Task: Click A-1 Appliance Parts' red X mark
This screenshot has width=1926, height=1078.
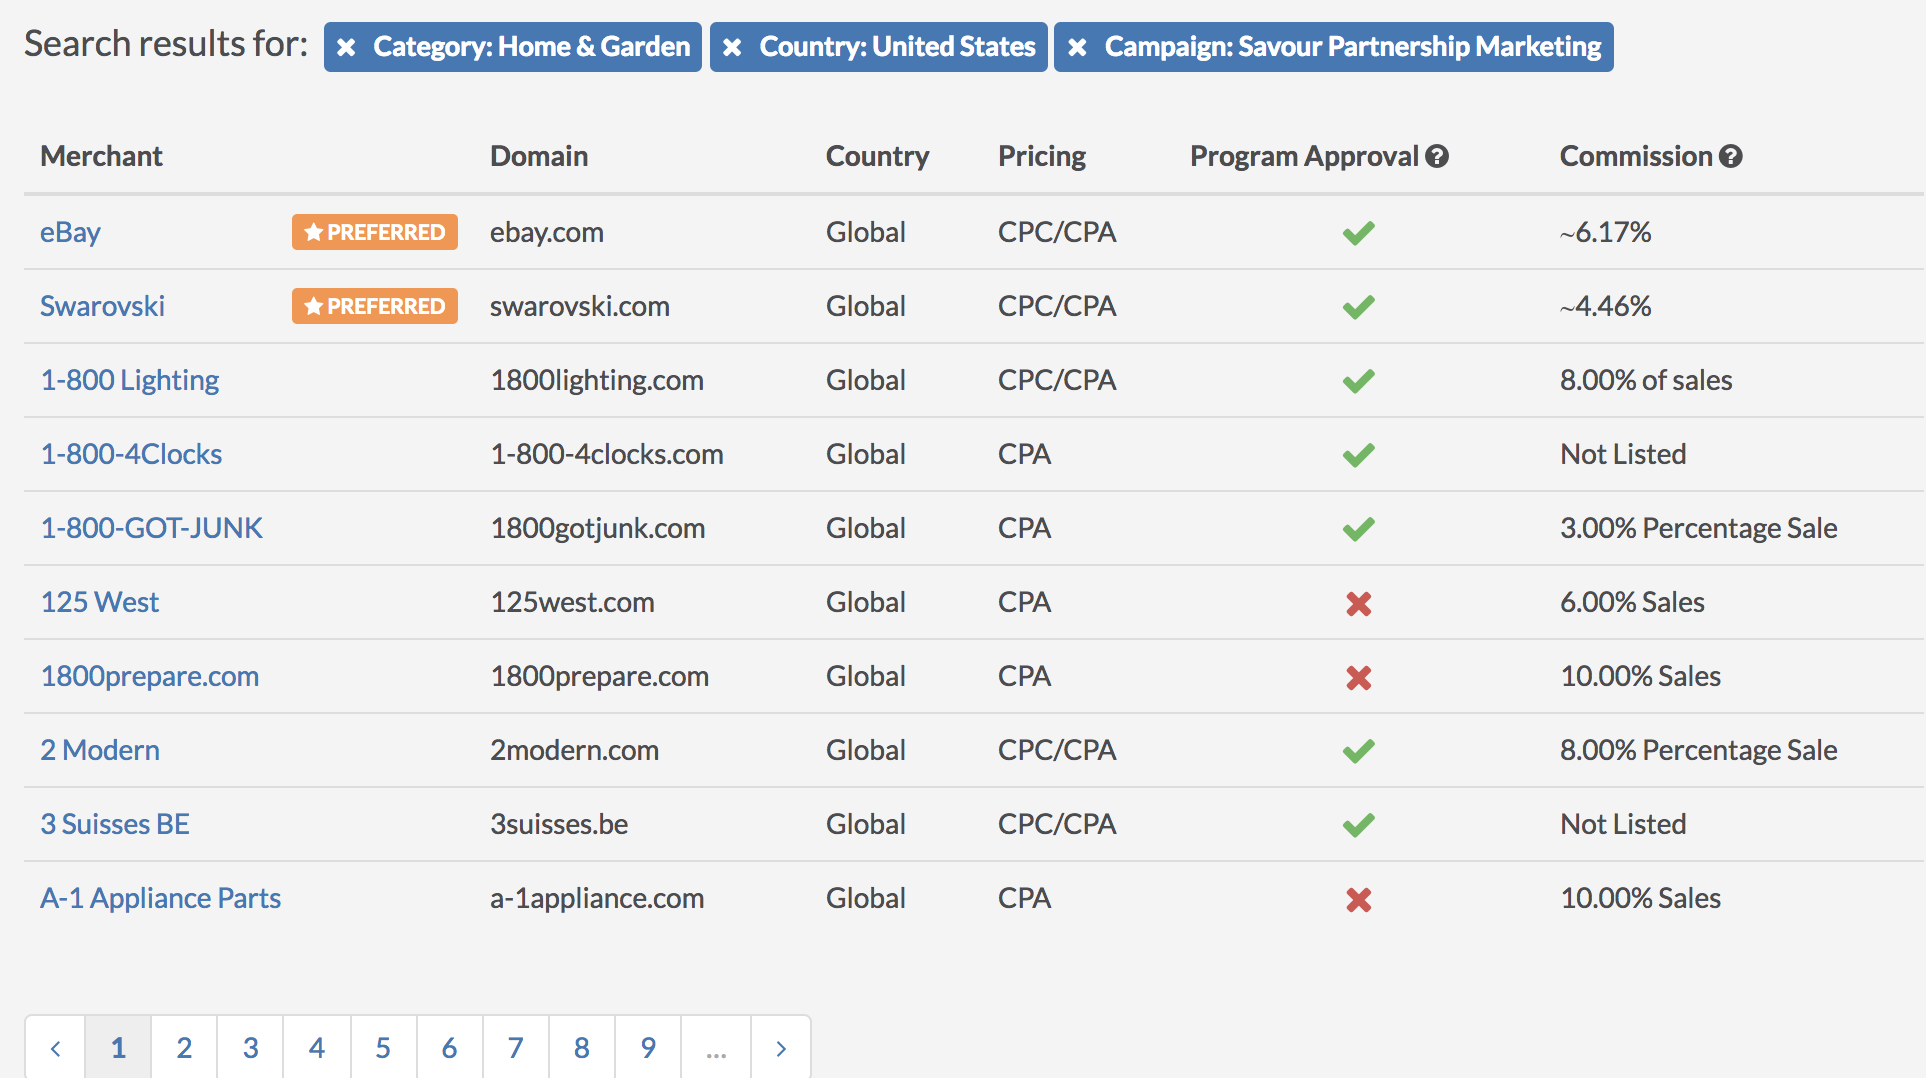Action: click(1358, 899)
